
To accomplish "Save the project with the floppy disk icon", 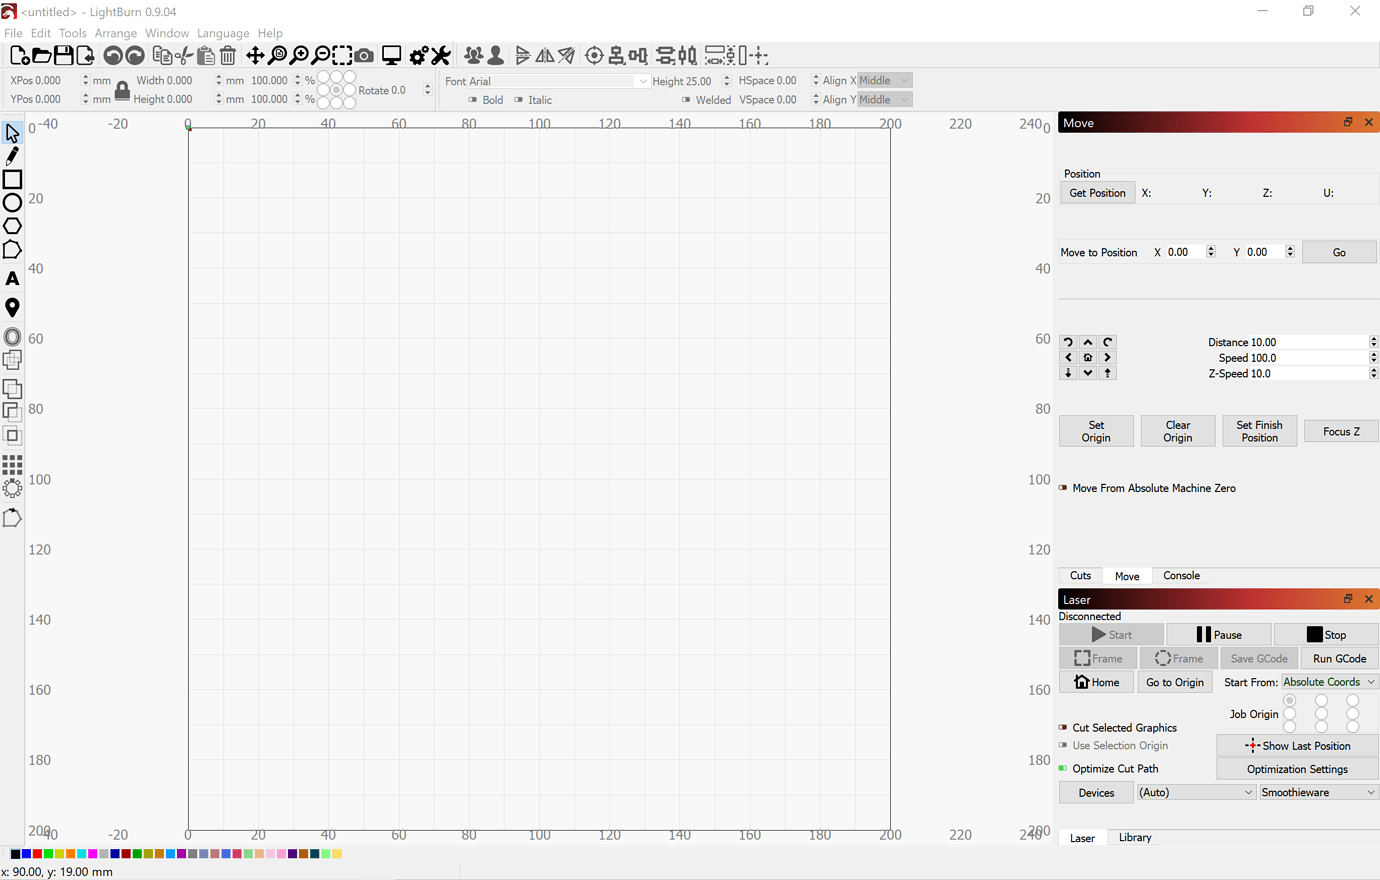I will [x=63, y=56].
